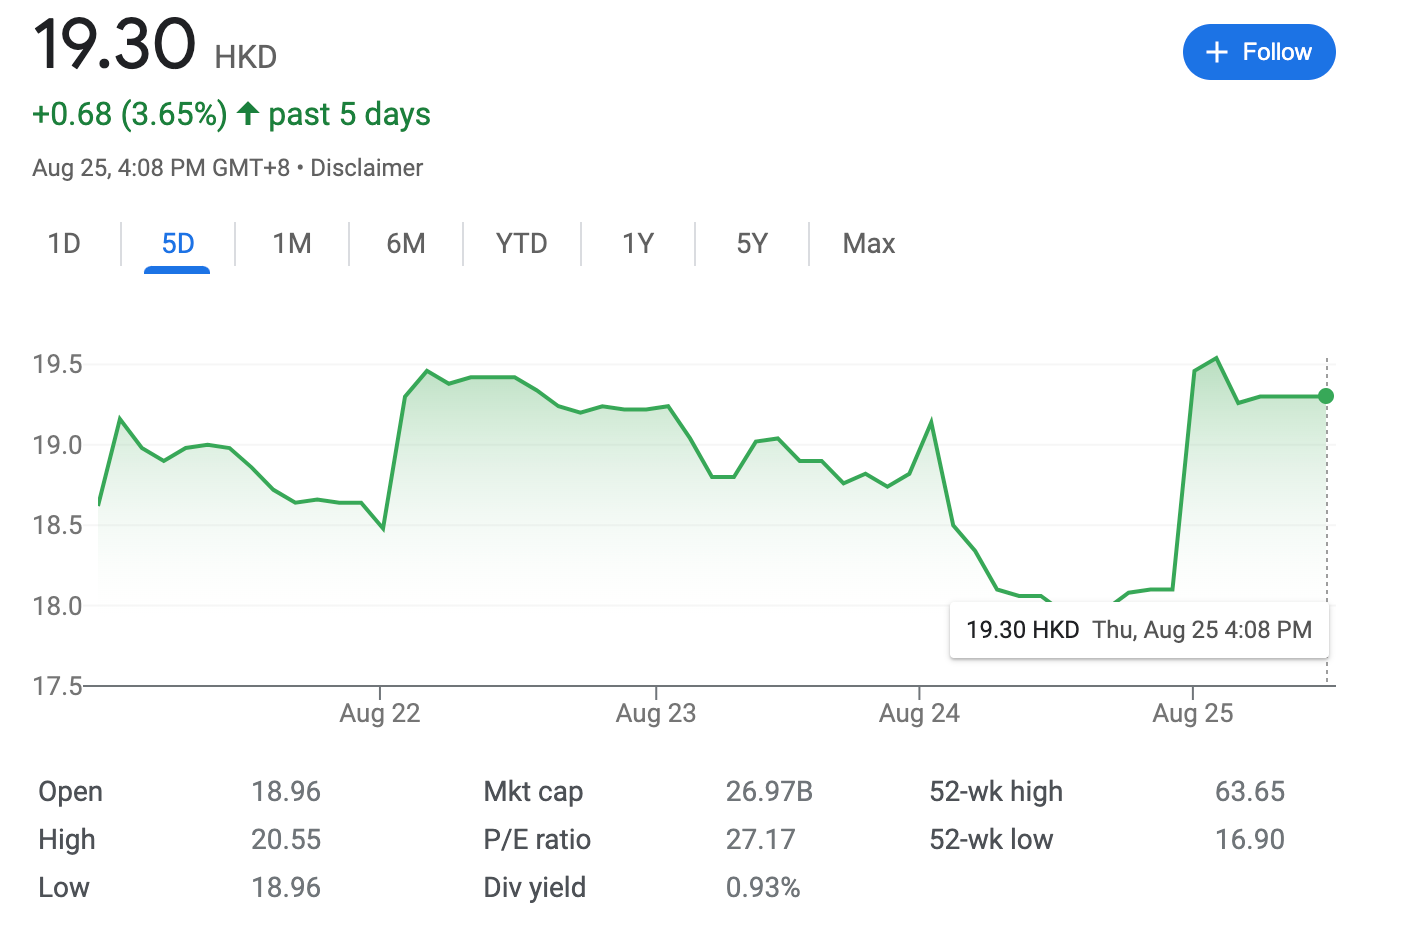Click the green endpoint dot on chart
Screen dimensions: 1406x940
pyautogui.click(x=1326, y=396)
